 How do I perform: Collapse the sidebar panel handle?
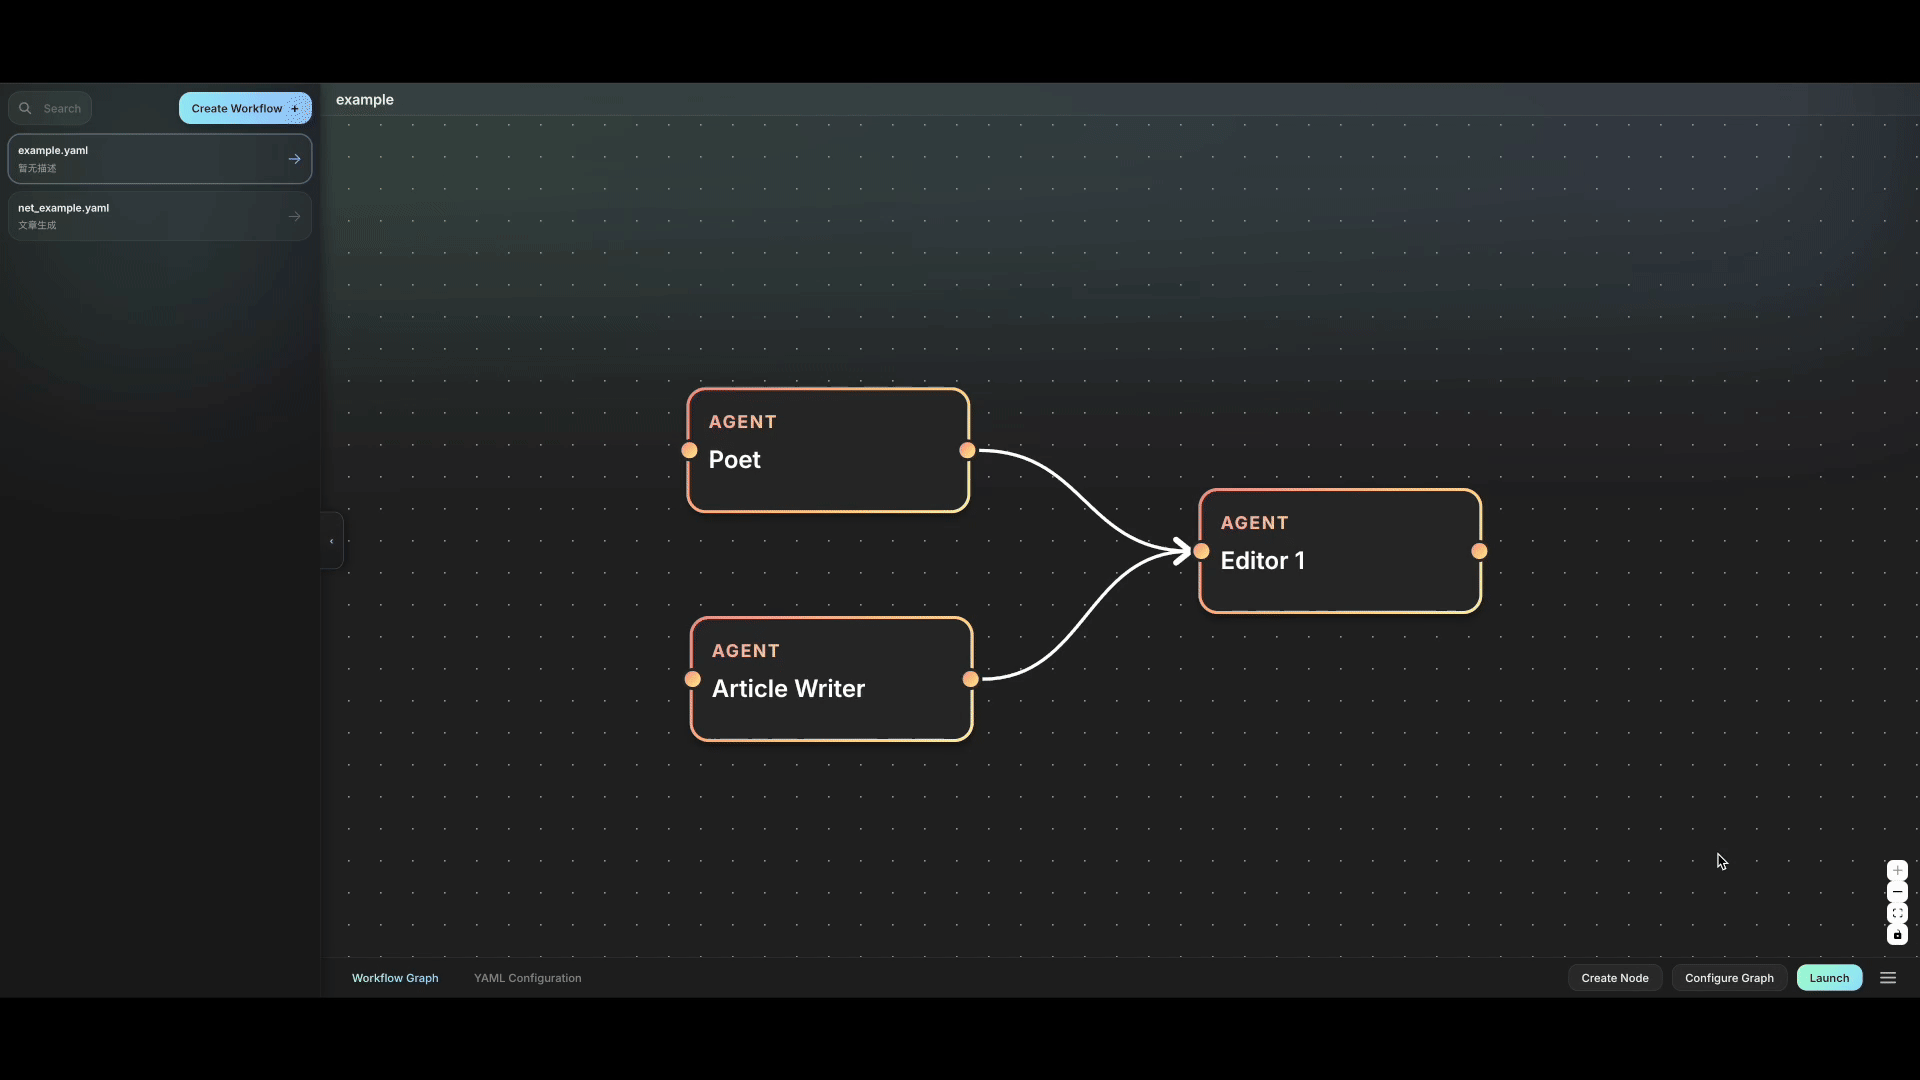point(331,541)
